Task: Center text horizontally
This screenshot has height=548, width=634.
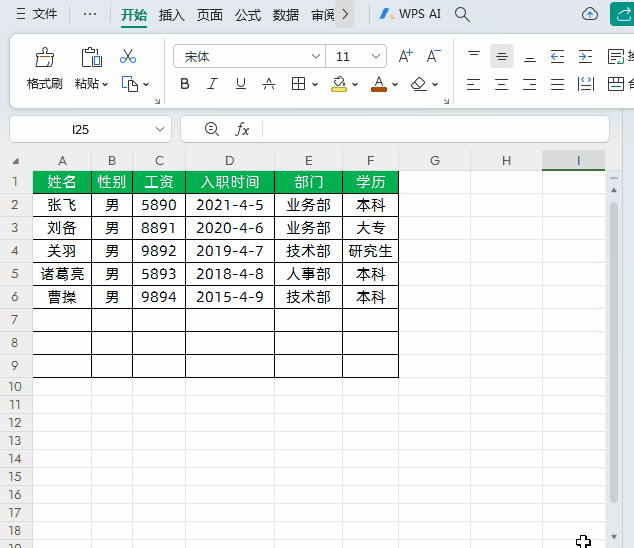Action: pyautogui.click(x=502, y=84)
